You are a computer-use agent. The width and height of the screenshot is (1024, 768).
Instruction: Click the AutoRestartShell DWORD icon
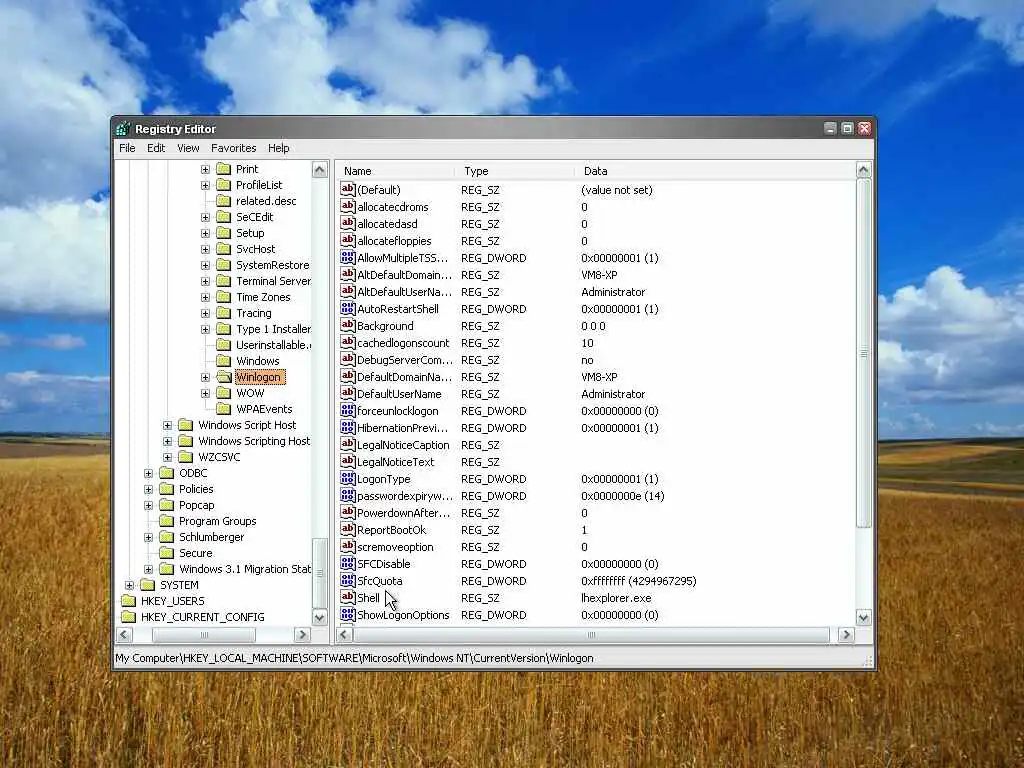347,308
